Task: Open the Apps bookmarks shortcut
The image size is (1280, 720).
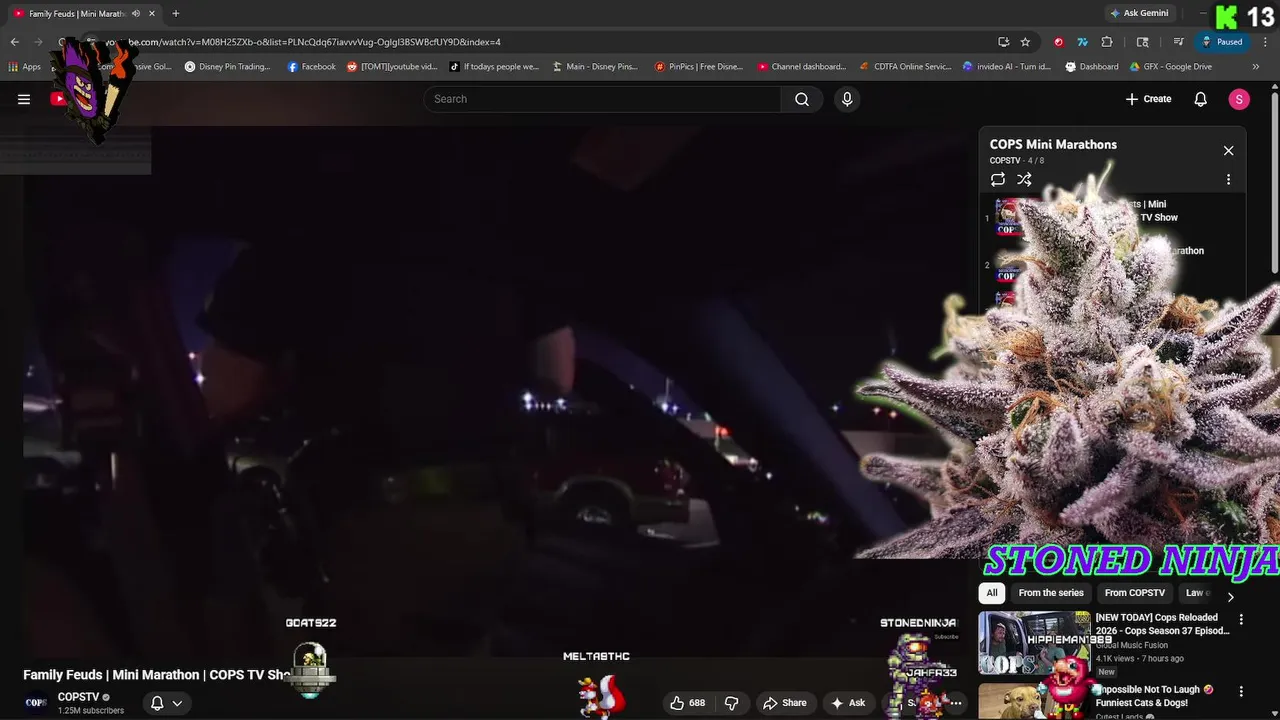Action: point(24,67)
